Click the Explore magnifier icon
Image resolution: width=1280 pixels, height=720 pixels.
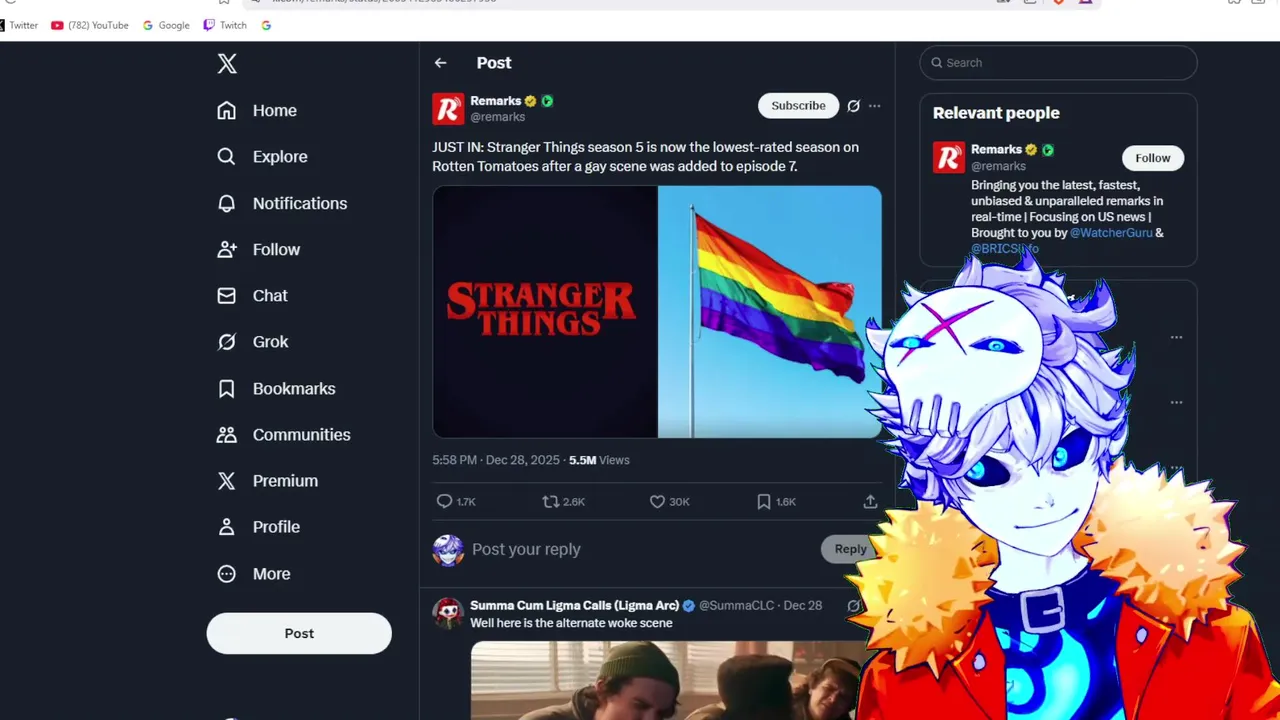coord(227,157)
